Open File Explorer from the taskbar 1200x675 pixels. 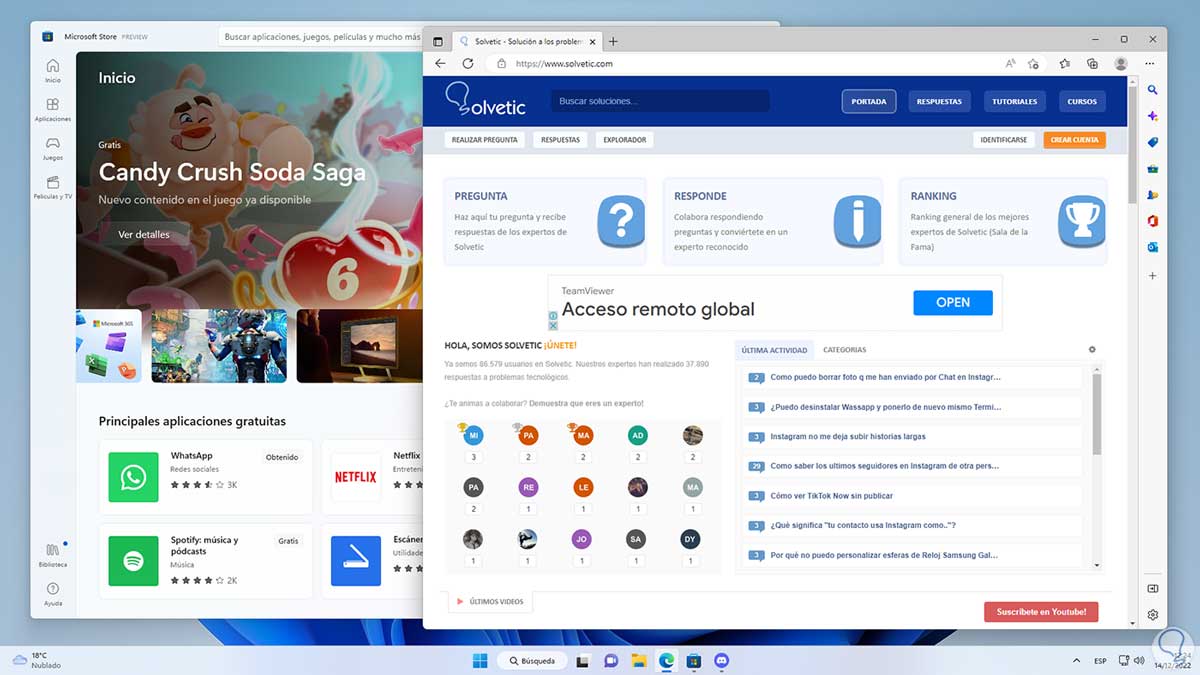(638, 660)
